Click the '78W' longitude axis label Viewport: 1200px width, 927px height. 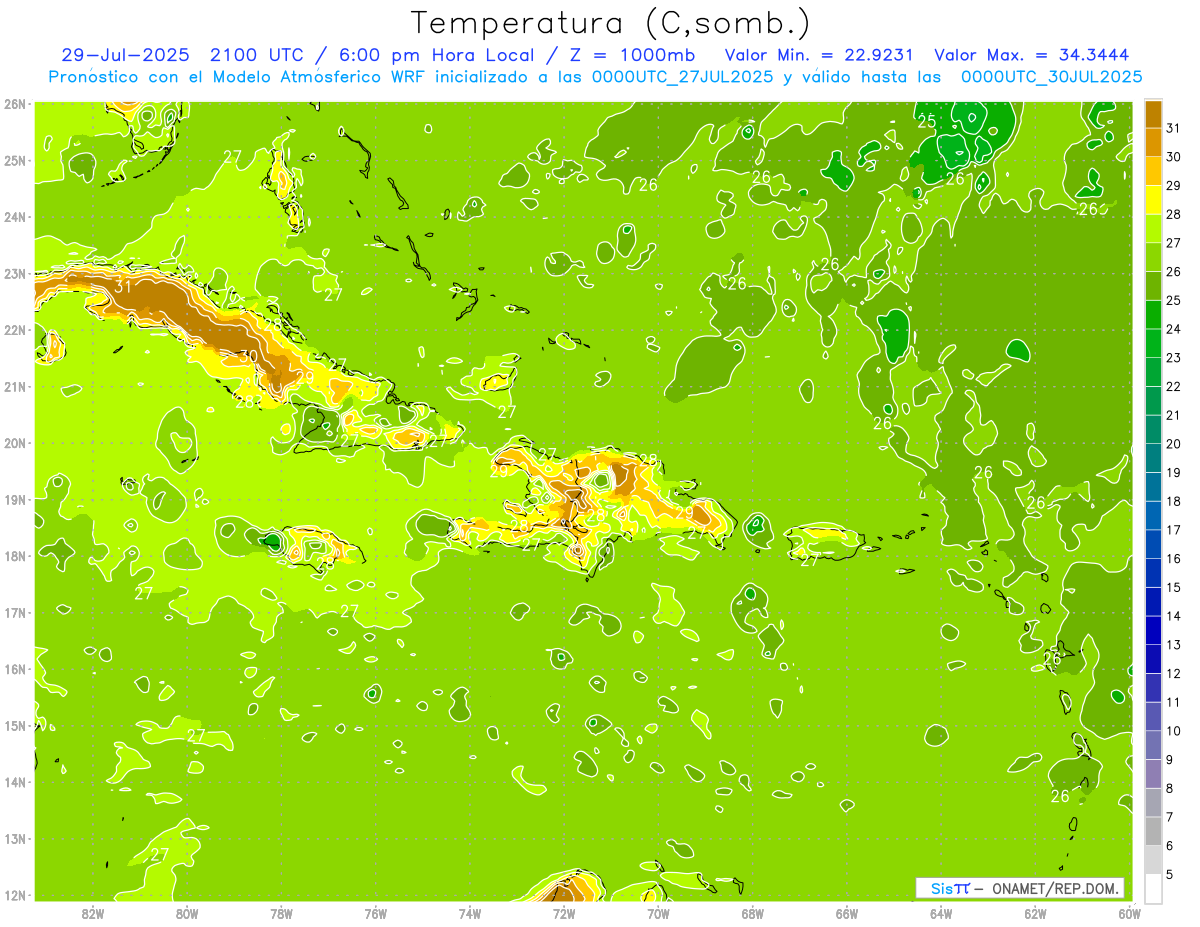point(281,913)
